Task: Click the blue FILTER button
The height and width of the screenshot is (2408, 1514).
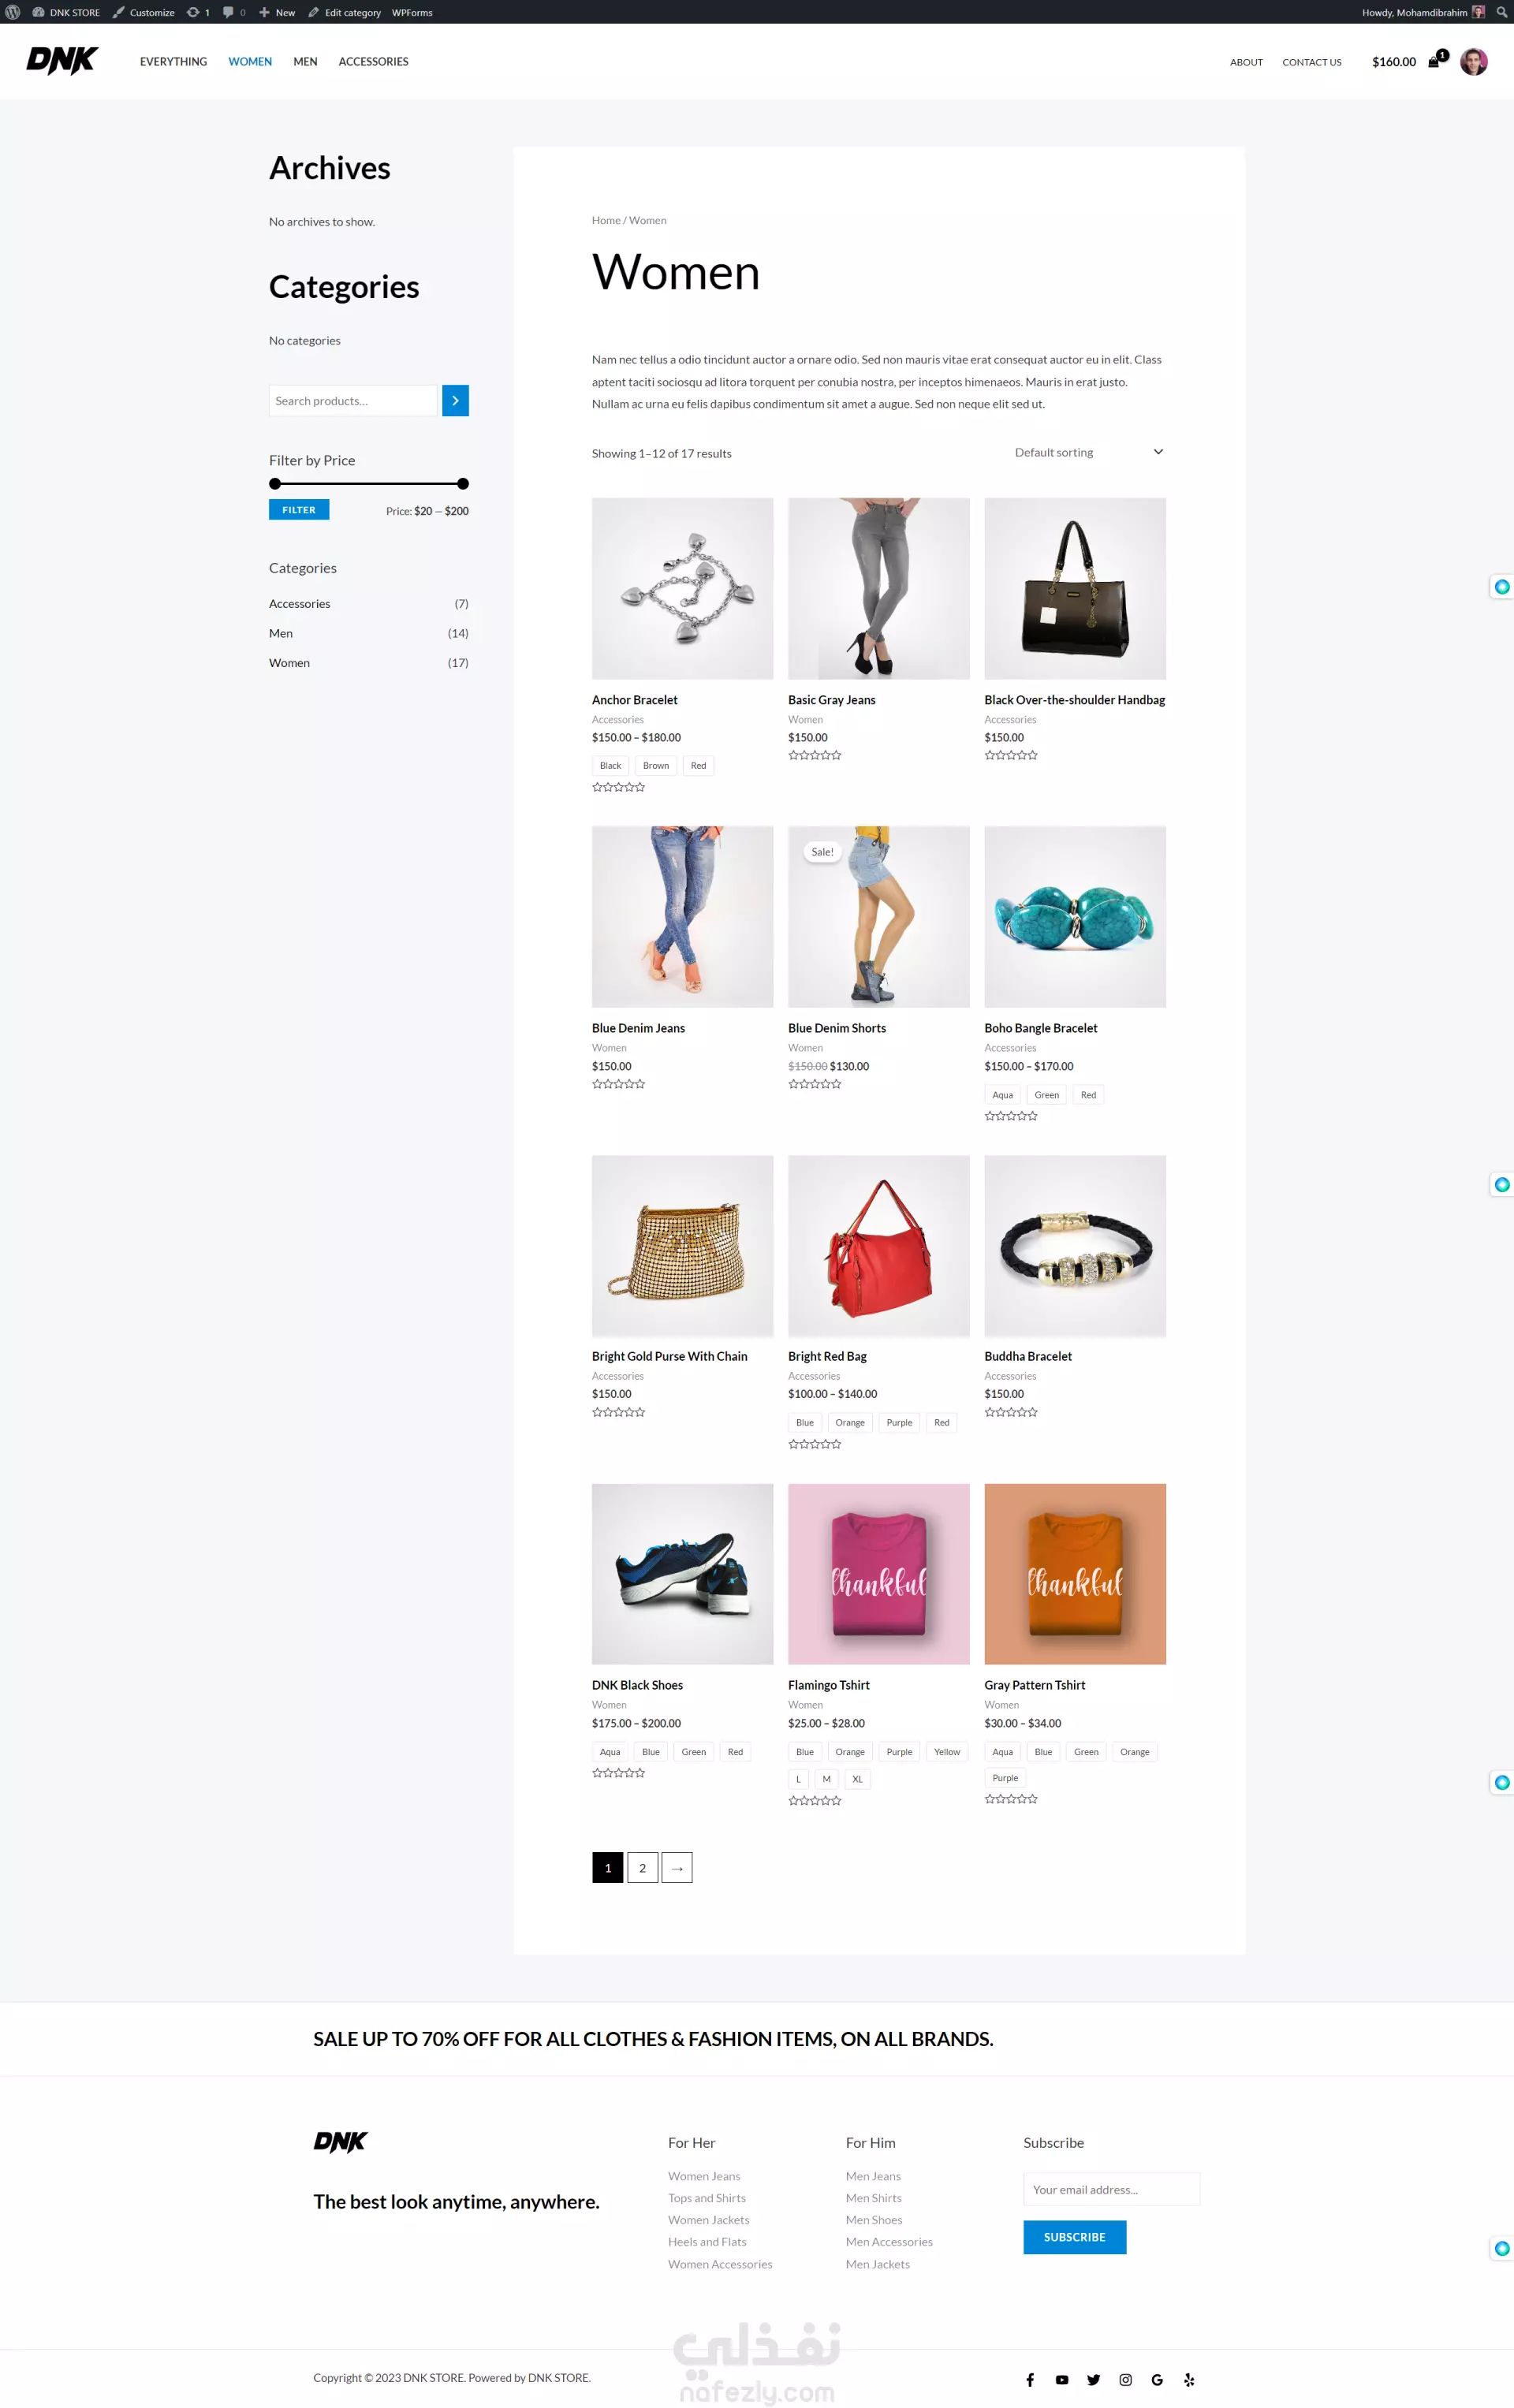Action: coord(299,510)
